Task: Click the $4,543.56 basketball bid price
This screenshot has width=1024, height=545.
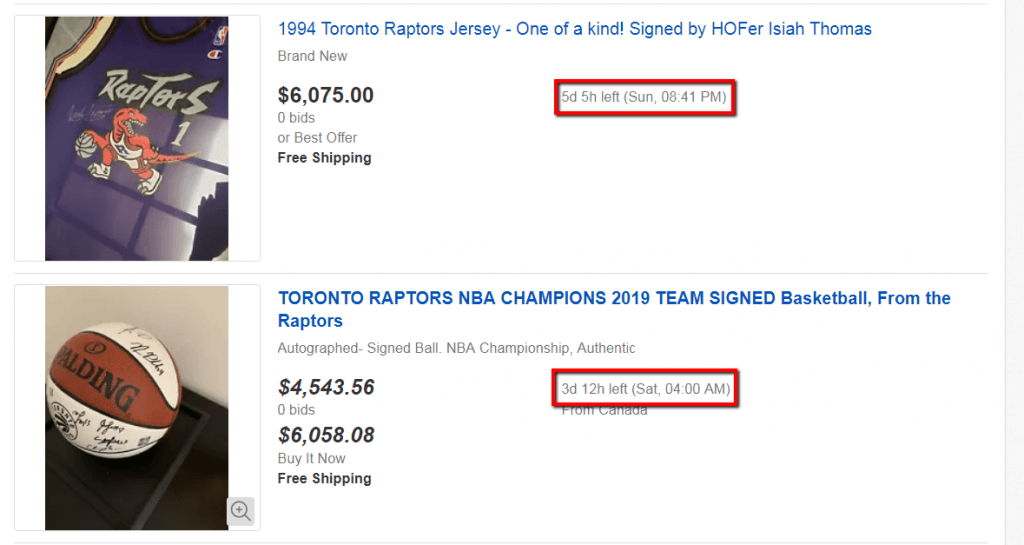Action: pos(326,387)
